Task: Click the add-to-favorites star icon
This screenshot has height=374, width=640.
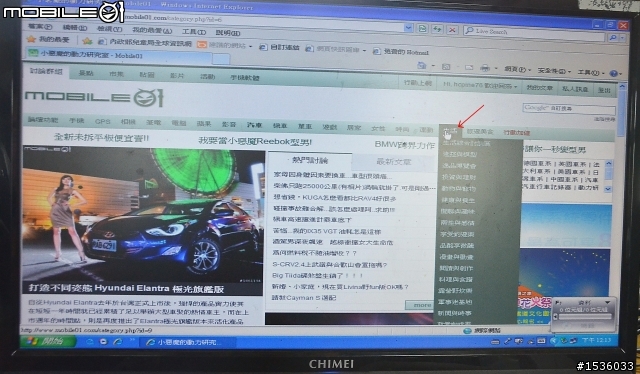Action: pos(87,41)
